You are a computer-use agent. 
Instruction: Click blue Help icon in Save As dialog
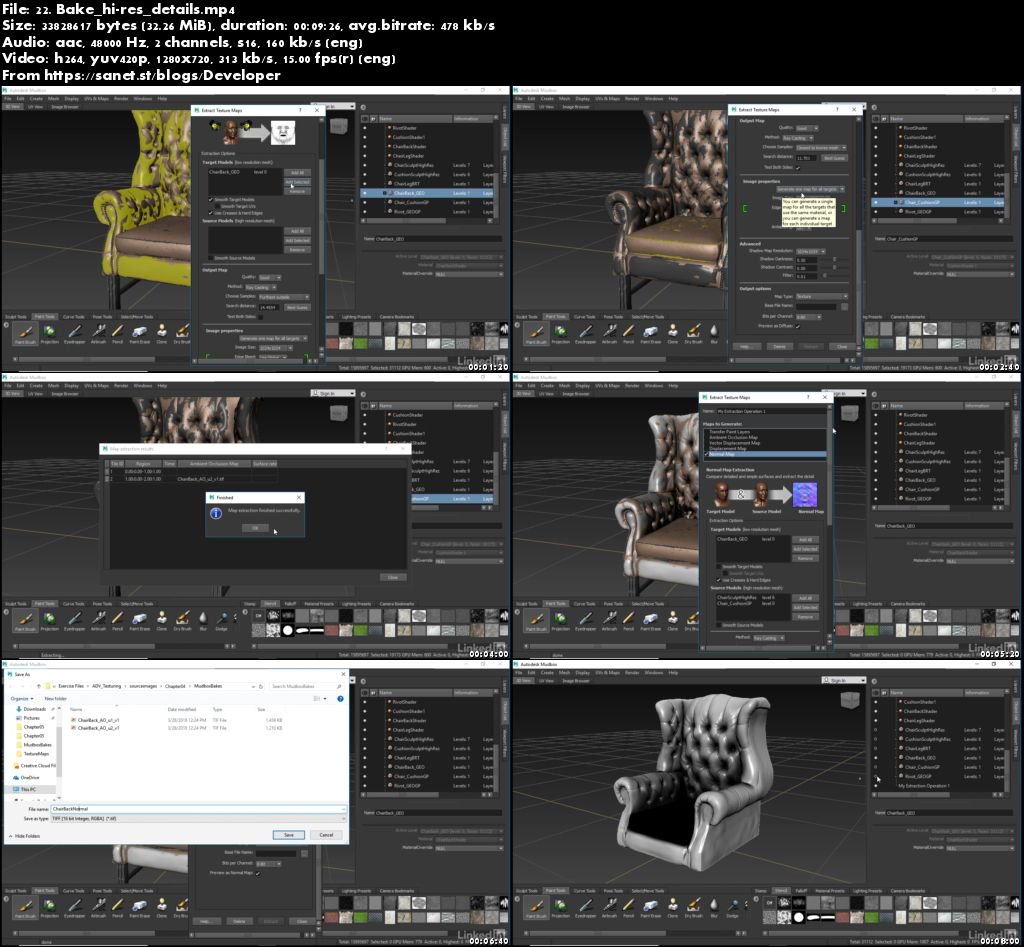[340, 699]
